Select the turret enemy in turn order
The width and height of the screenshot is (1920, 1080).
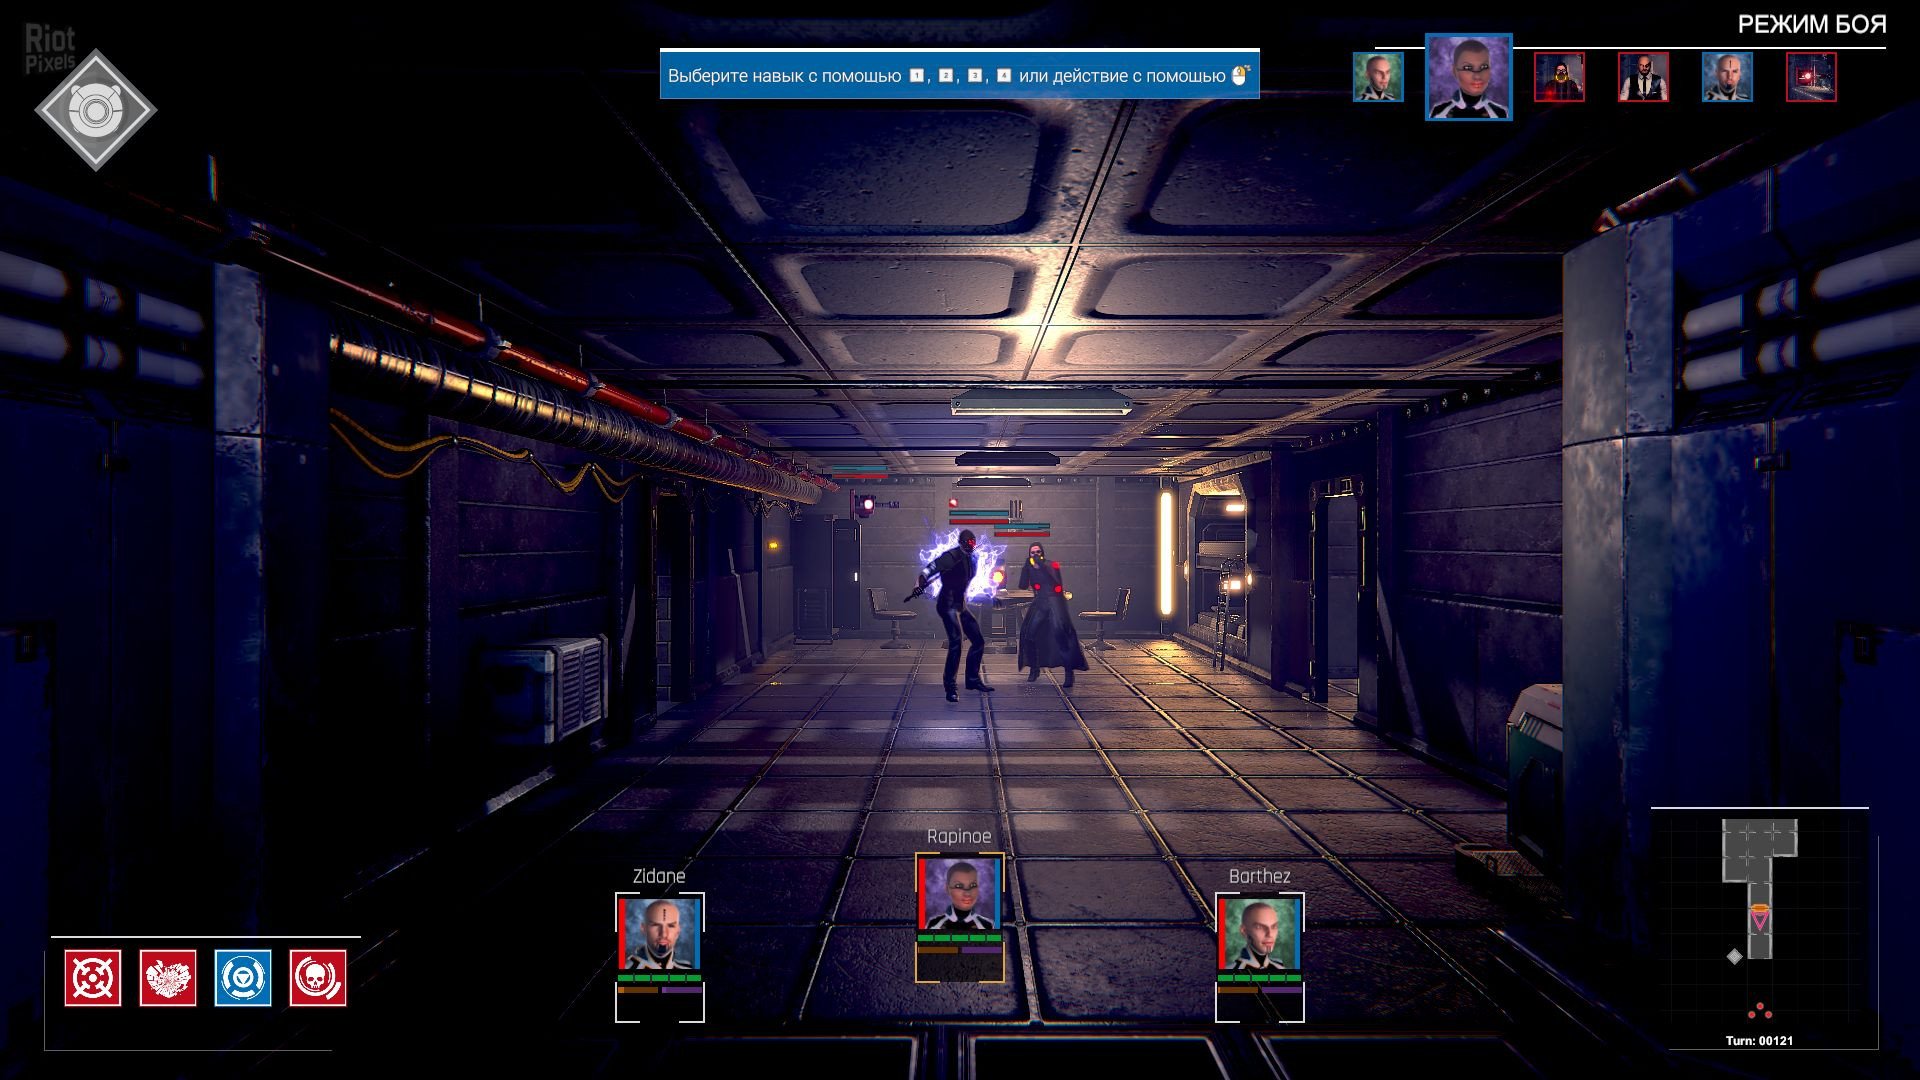coord(1811,77)
